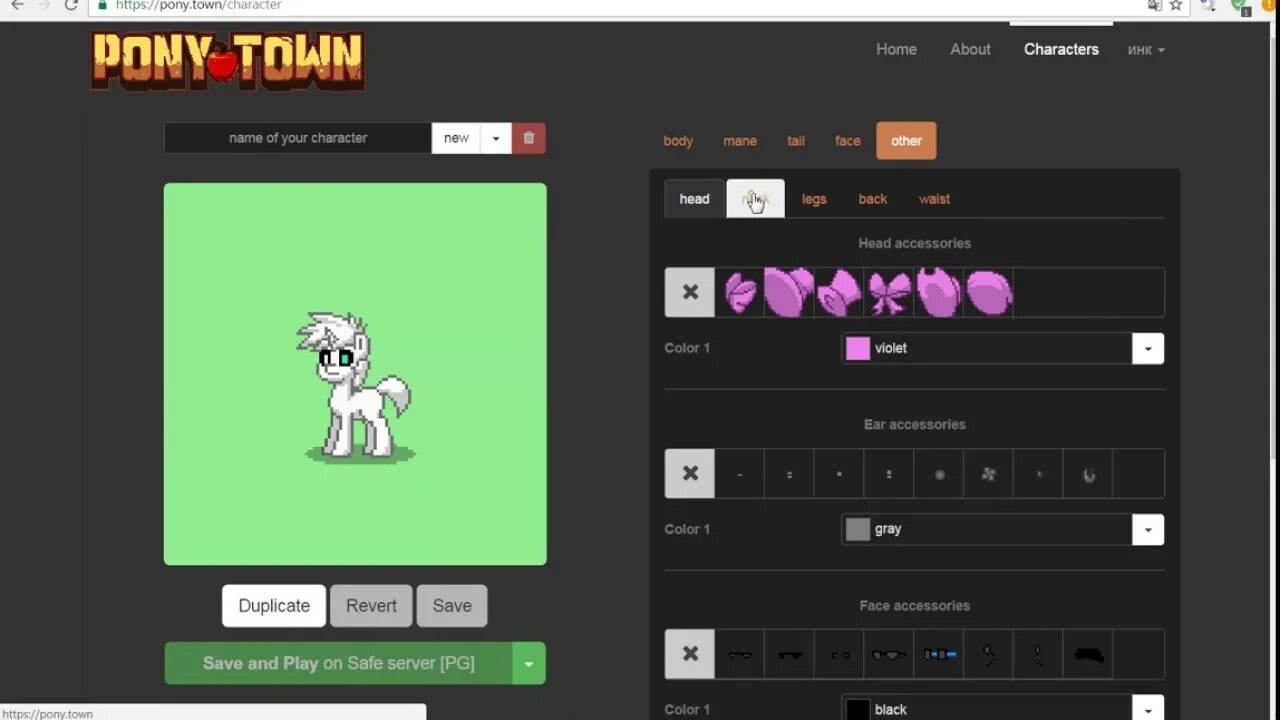
Task: Click the black color swatch
Action: pyautogui.click(x=858, y=709)
